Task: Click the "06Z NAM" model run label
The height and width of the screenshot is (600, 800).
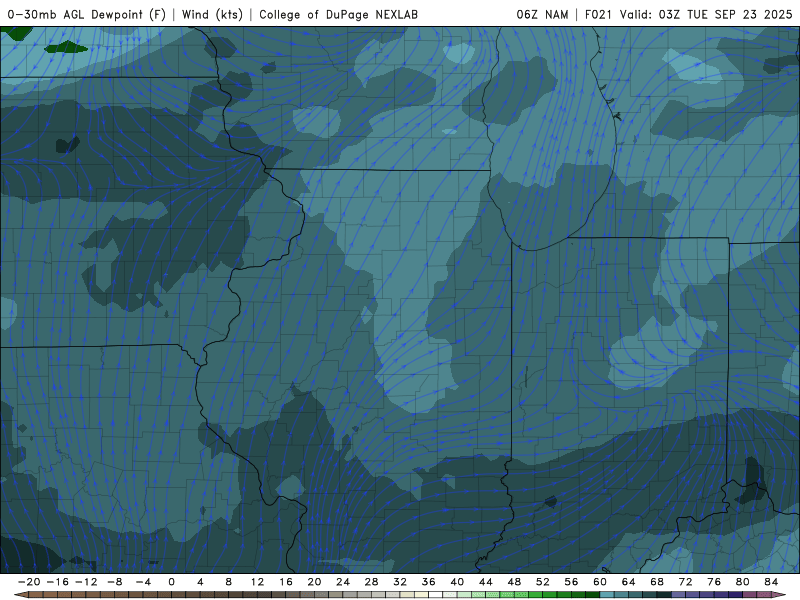Action: tap(542, 14)
